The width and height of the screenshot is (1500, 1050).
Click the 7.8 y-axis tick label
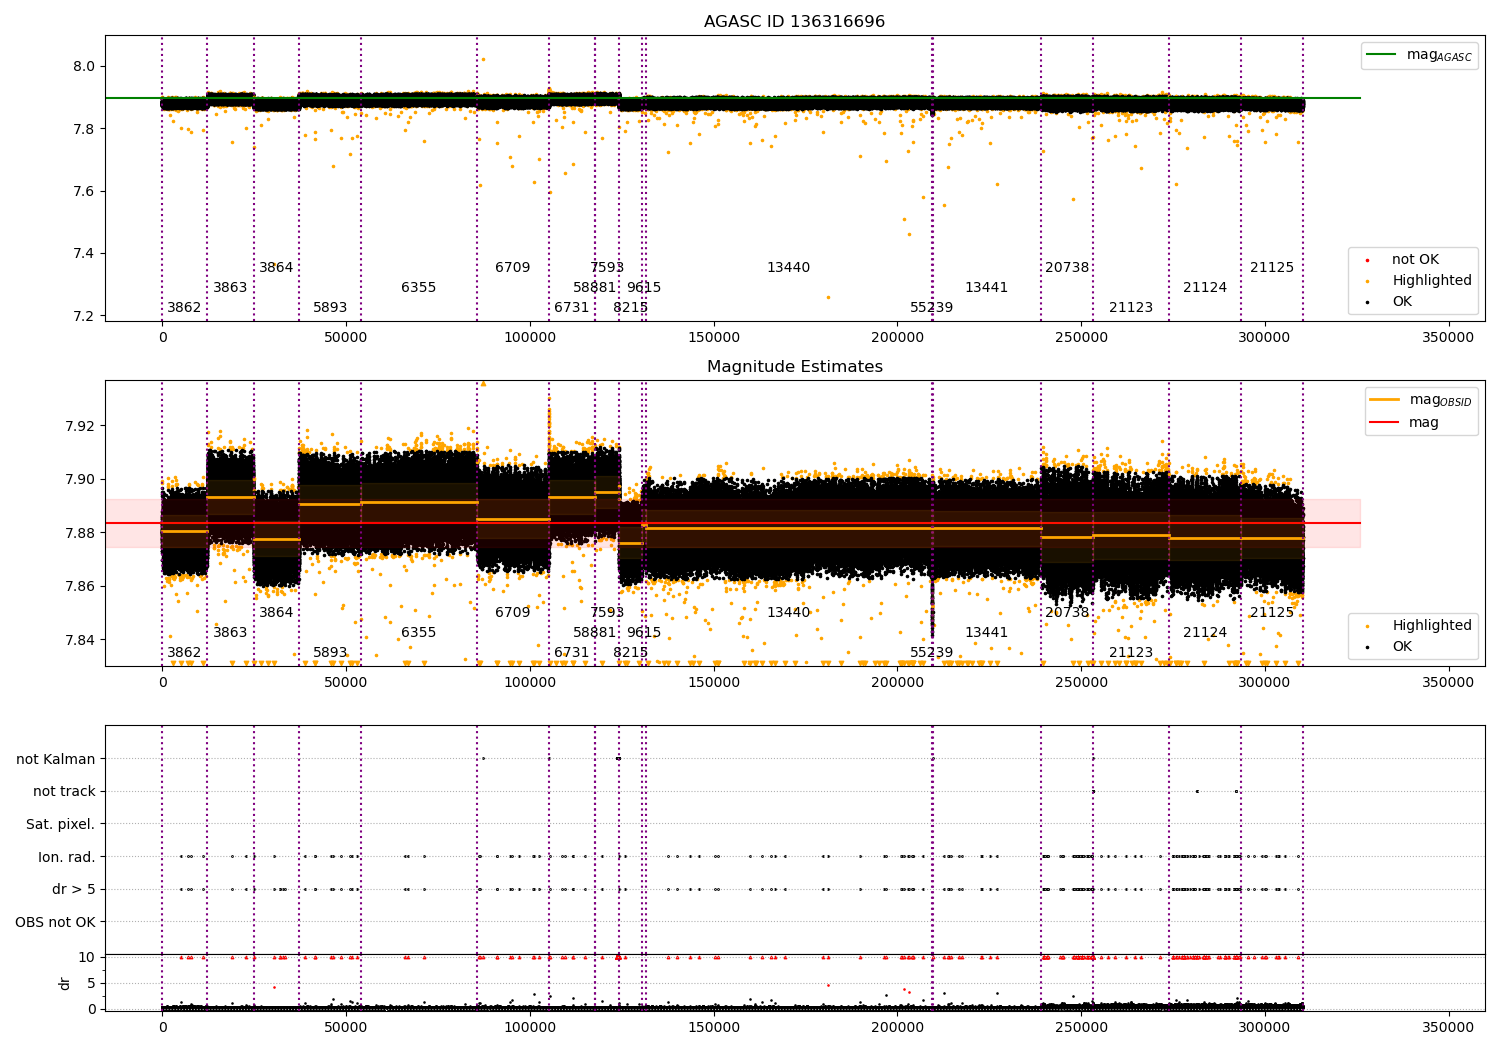(84, 129)
